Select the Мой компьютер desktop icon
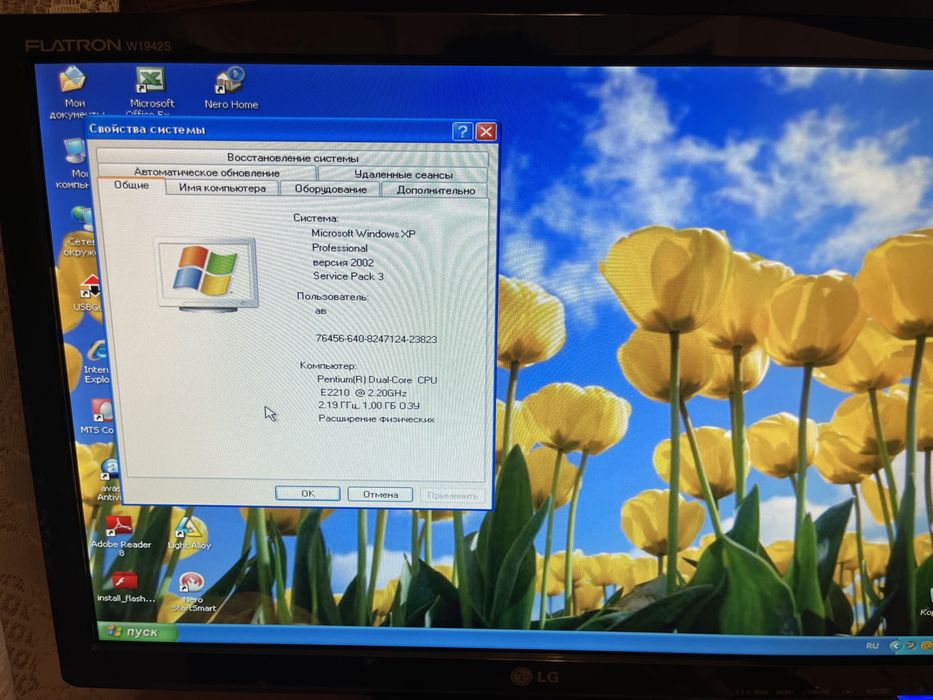Screen dimensions: 933x700 pos(76,163)
